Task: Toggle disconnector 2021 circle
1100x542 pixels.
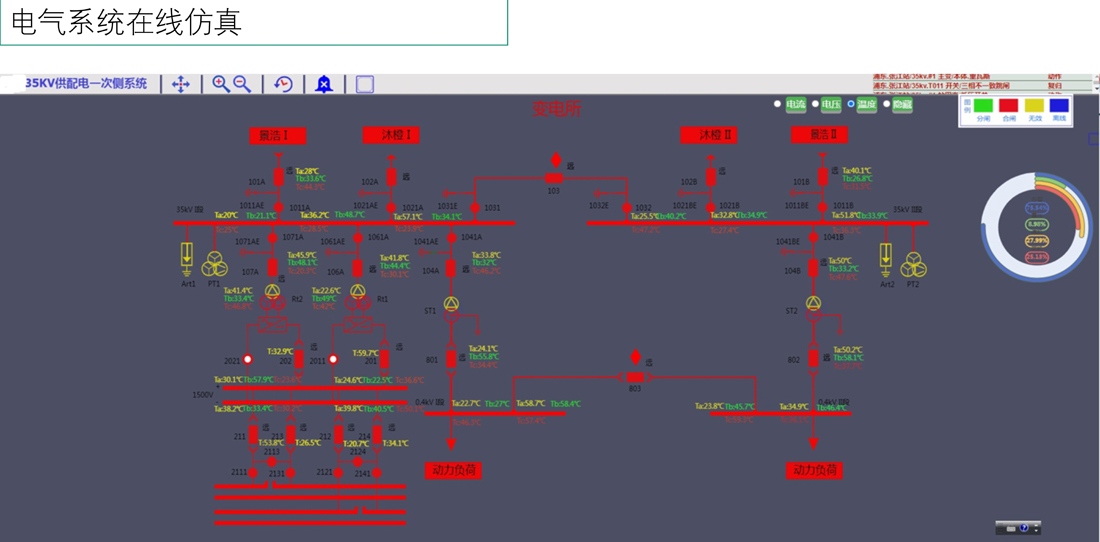Action: (x=248, y=359)
